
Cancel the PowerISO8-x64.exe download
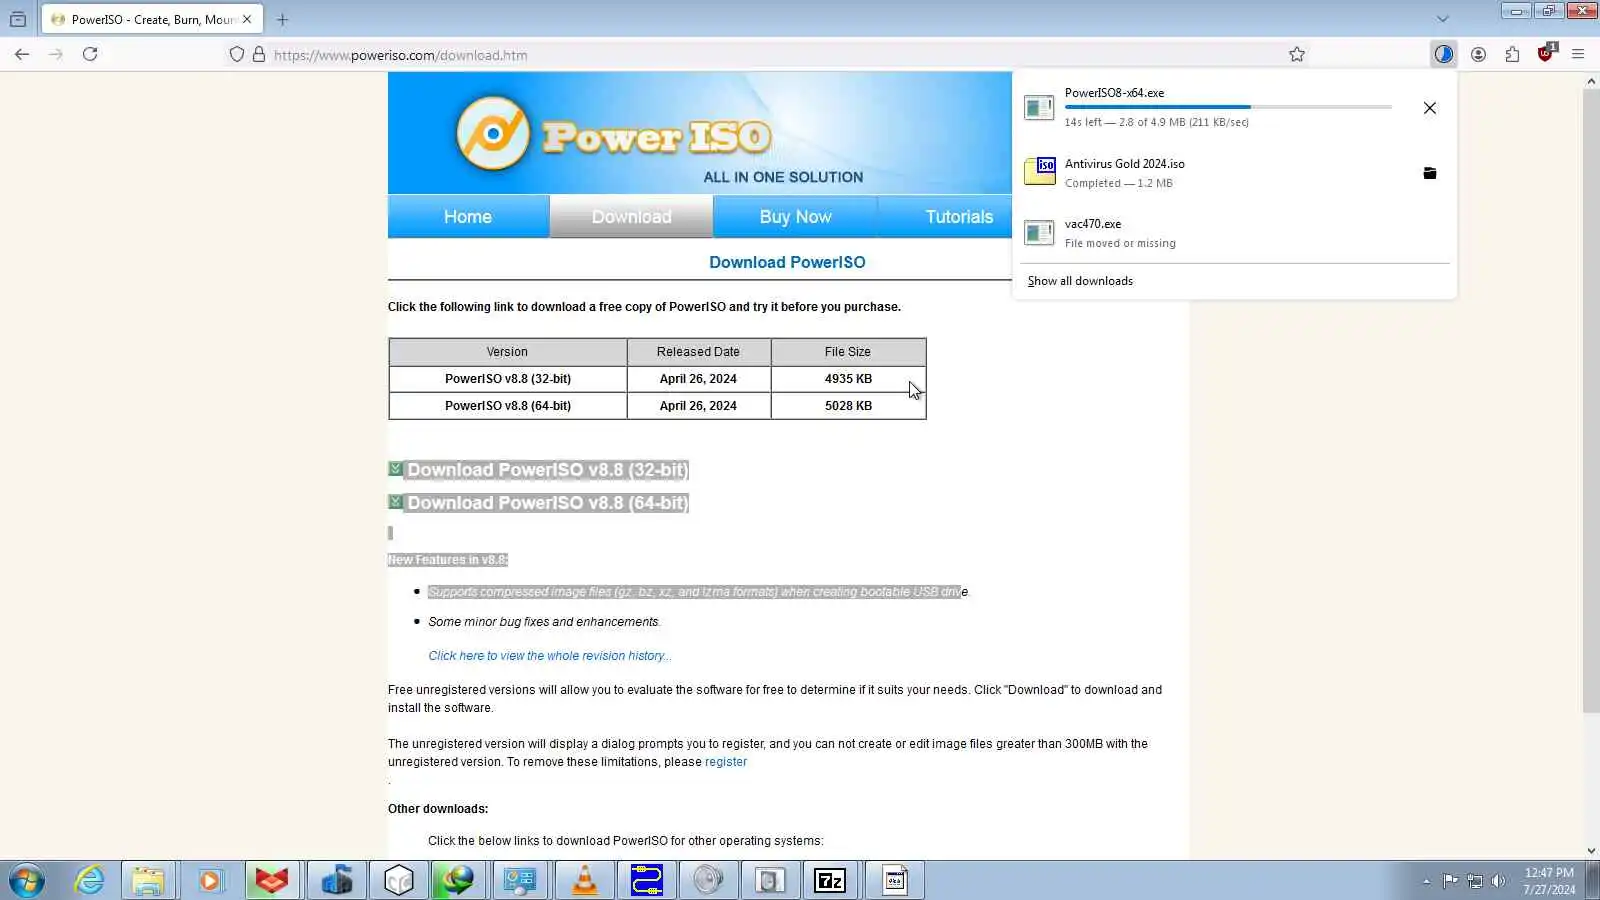point(1430,108)
